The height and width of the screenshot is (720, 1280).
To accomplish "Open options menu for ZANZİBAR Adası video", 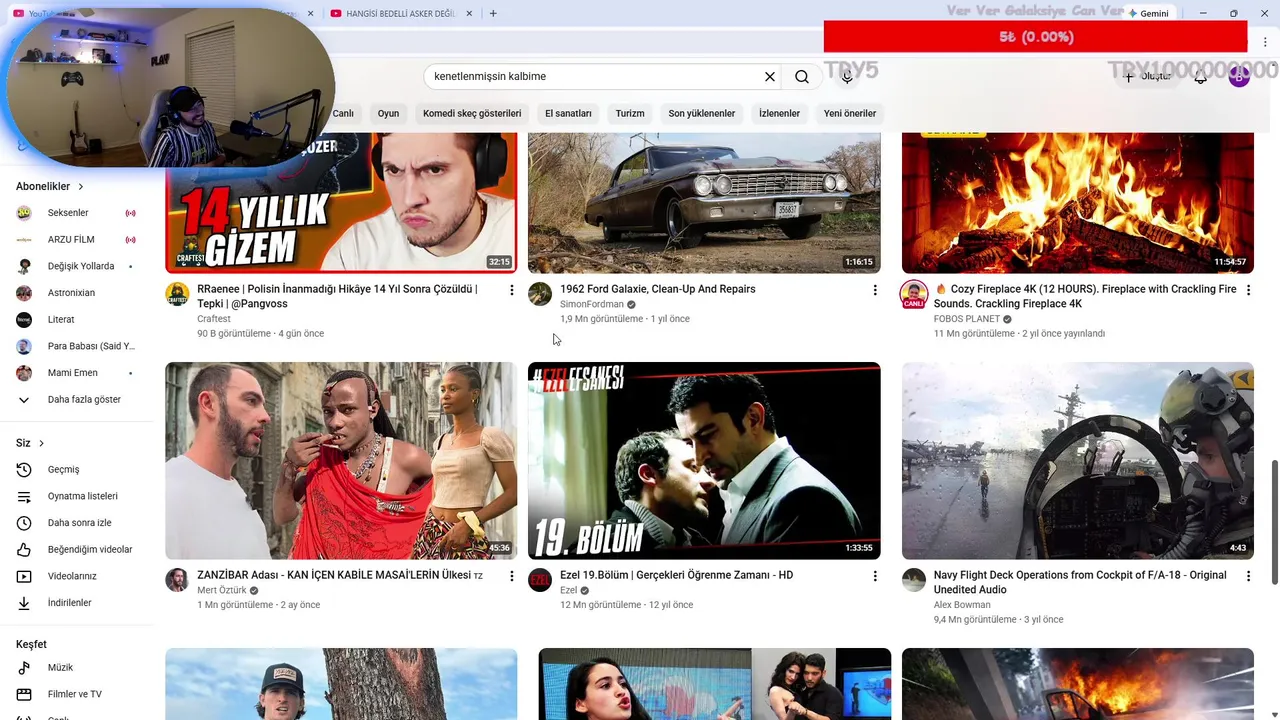I will point(512,576).
